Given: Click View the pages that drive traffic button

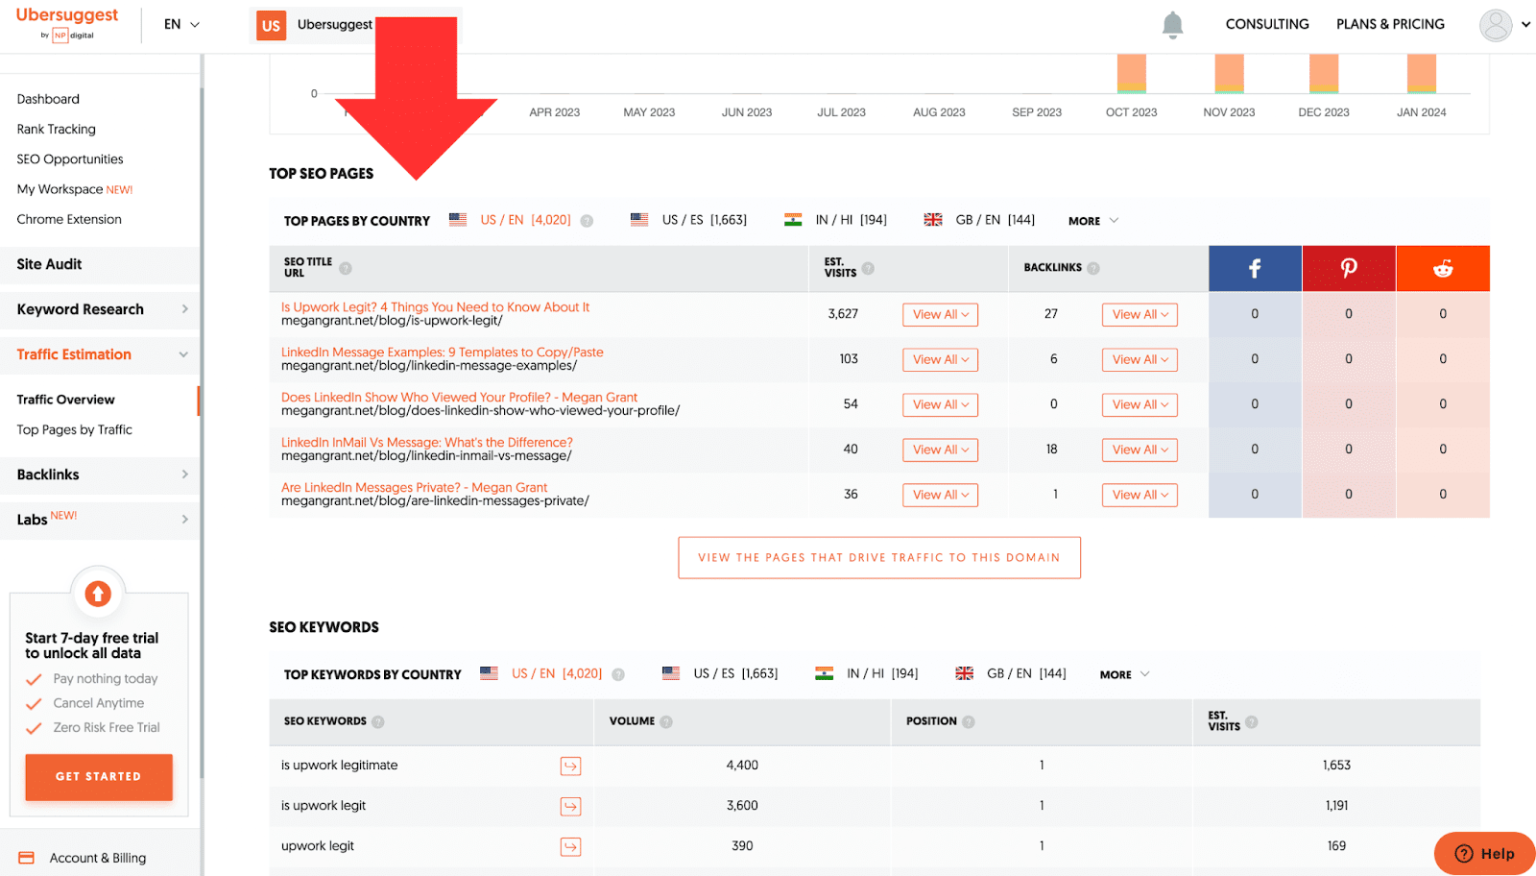Looking at the screenshot, I should (879, 558).
